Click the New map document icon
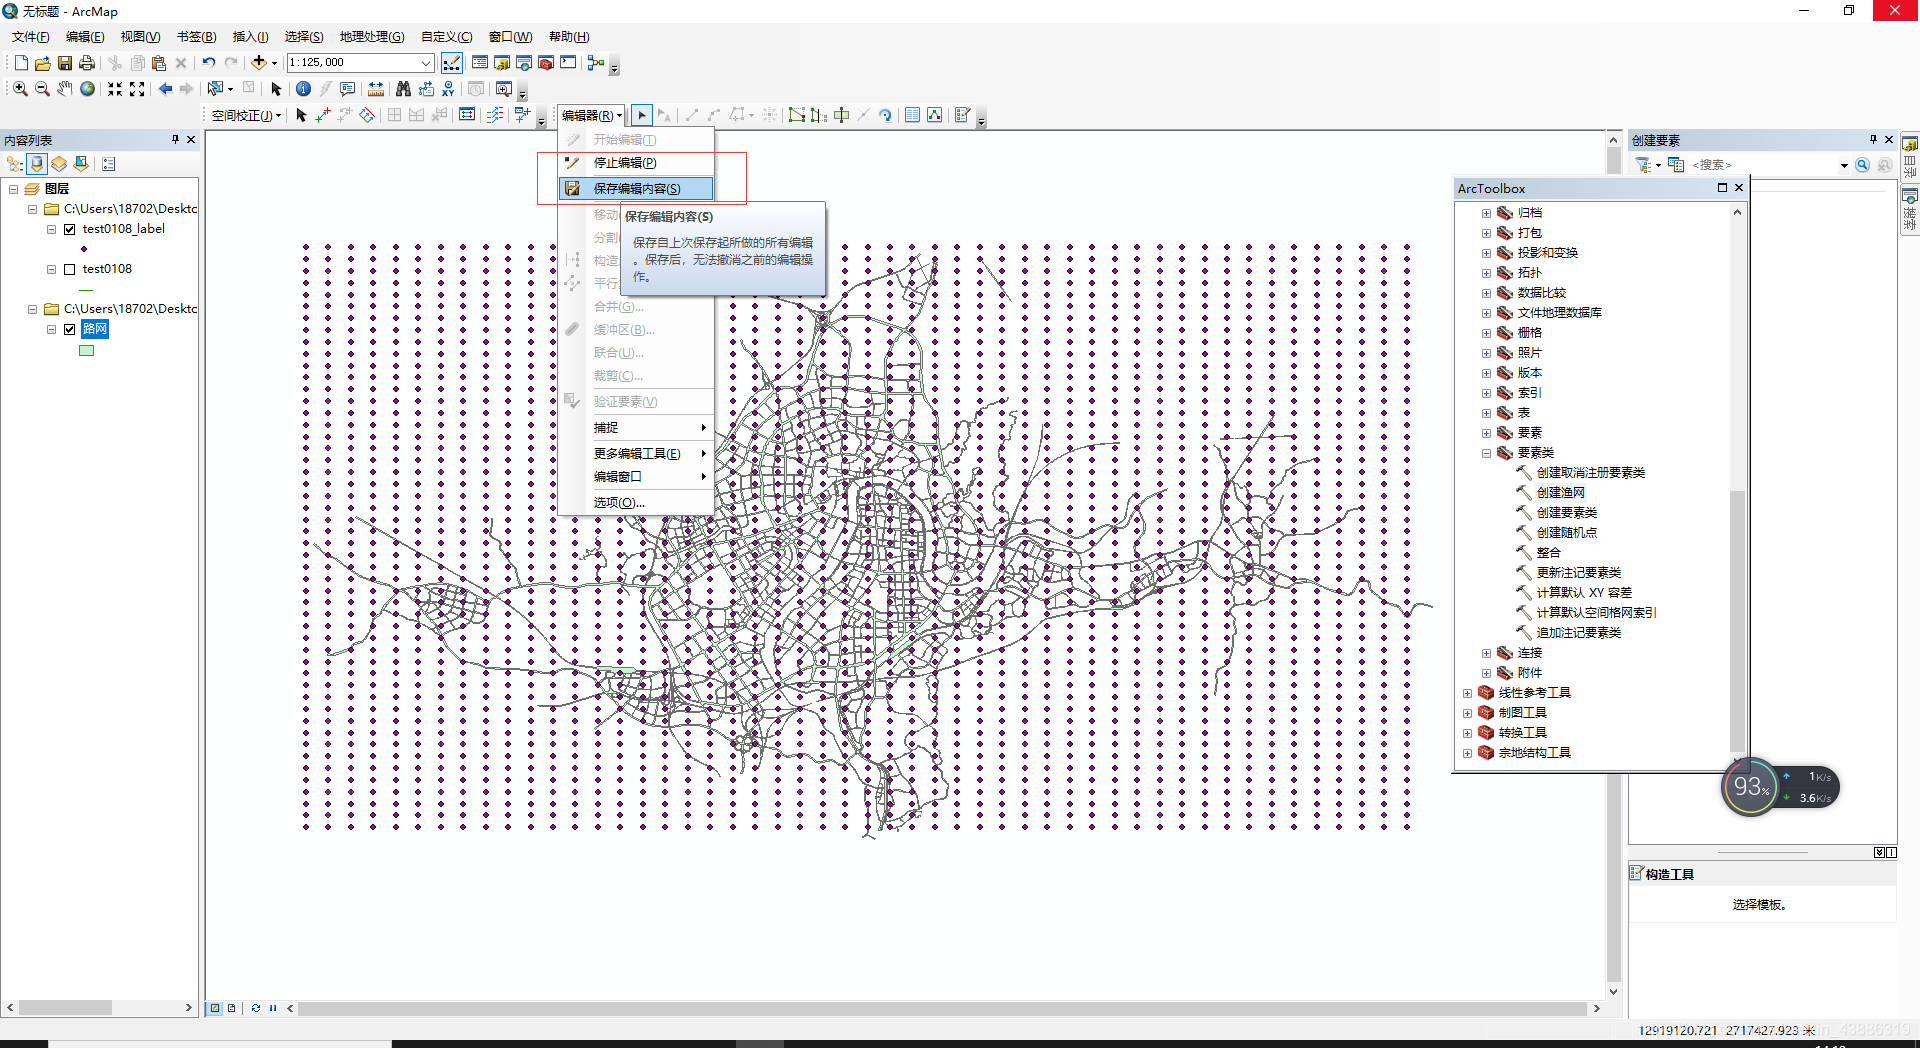The image size is (1920, 1048). [x=20, y=63]
